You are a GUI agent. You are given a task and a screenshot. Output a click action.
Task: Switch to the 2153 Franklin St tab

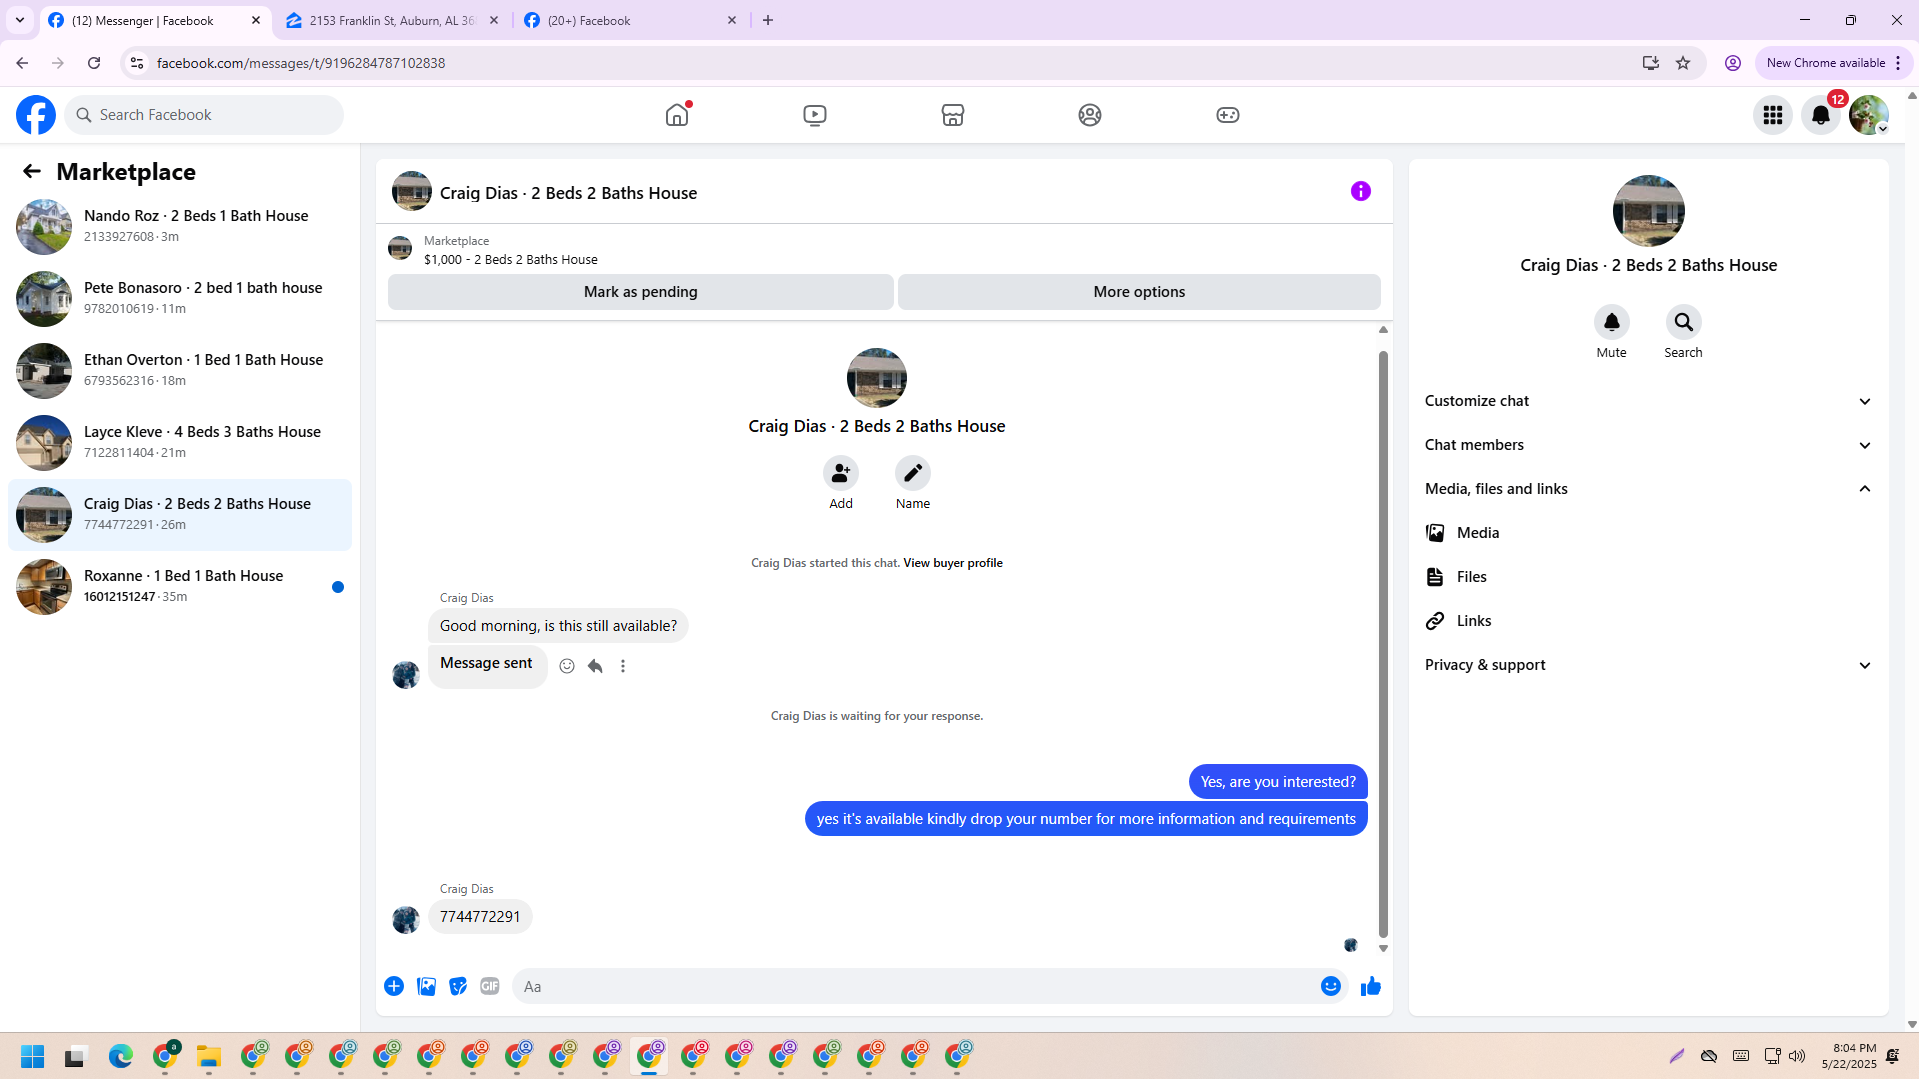click(393, 20)
